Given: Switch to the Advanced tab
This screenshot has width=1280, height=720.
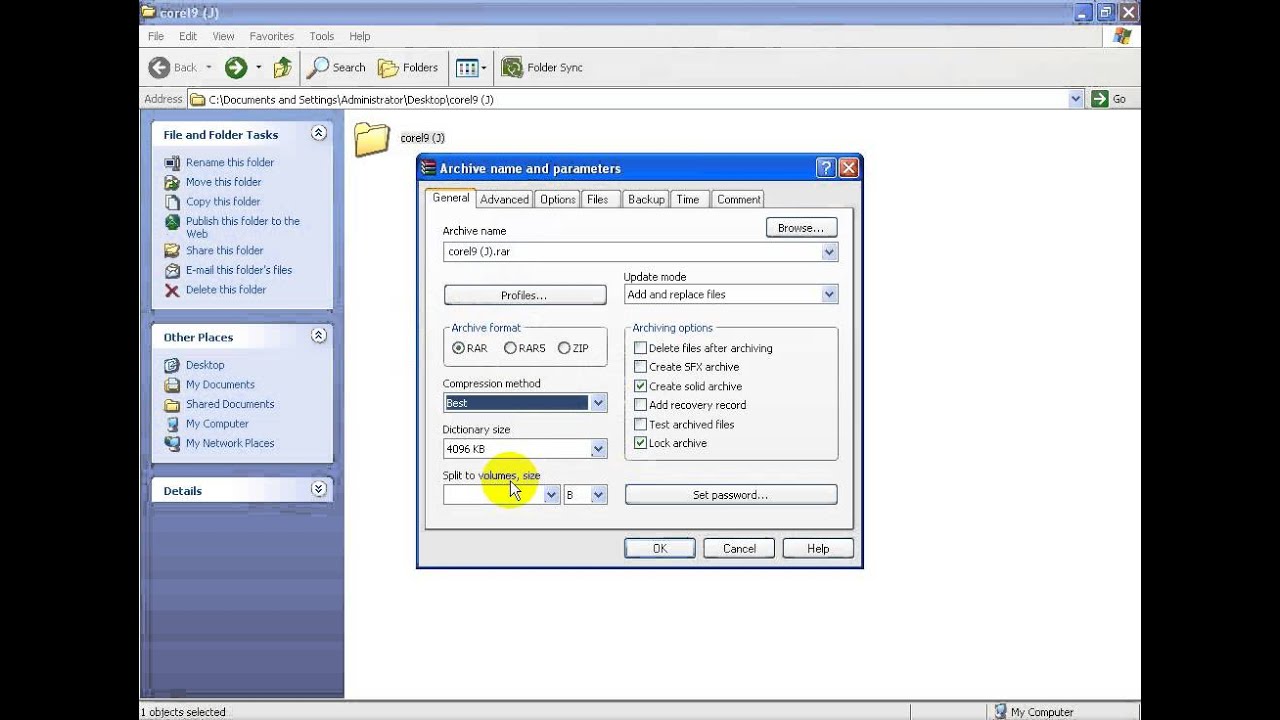Looking at the screenshot, I should [x=504, y=199].
